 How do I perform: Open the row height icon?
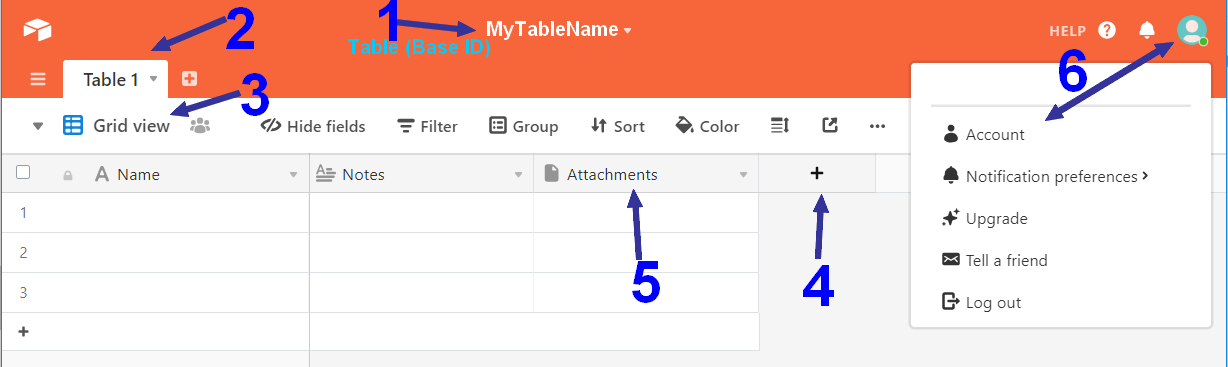(781, 125)
